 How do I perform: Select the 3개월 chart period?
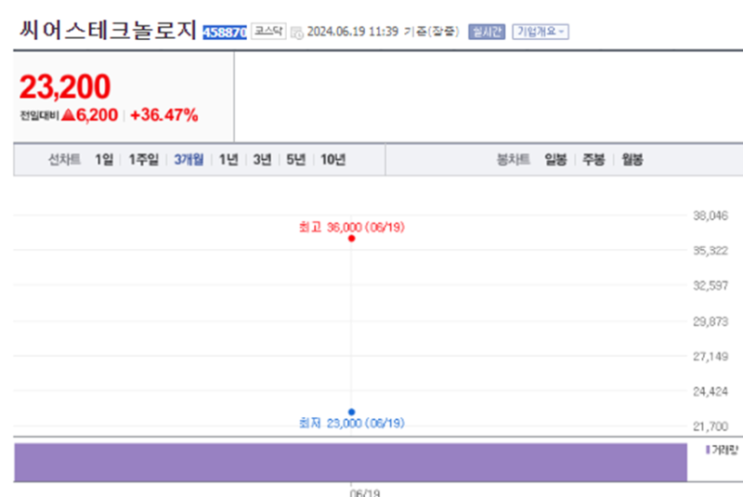189,160
